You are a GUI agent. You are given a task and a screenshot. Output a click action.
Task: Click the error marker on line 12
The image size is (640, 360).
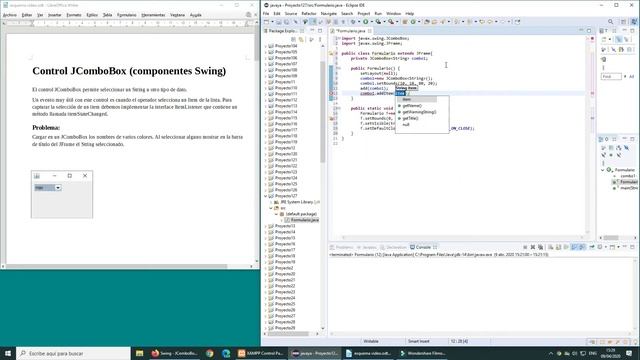(x=331, y=93)
